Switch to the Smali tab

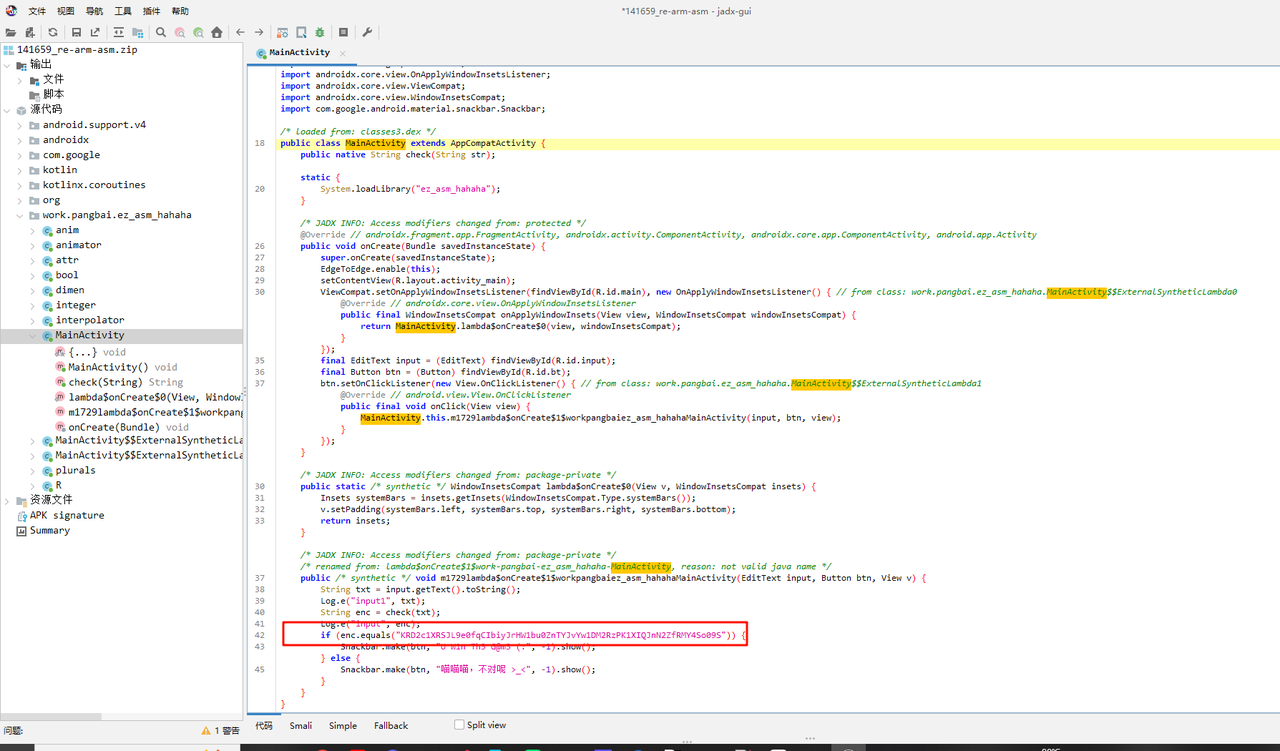tap(301, 726)
